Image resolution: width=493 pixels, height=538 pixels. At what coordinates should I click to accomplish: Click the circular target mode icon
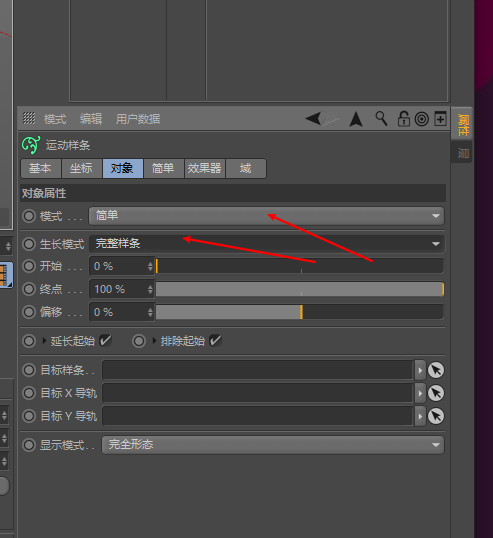pyautogui.click(x=422, y=119)
